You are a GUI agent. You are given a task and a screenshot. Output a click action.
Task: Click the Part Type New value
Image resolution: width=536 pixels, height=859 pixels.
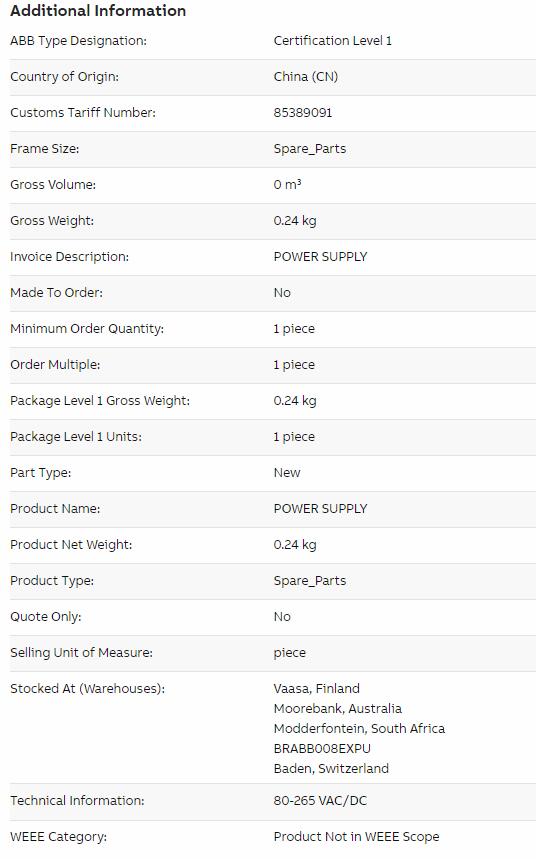point(287,473)
